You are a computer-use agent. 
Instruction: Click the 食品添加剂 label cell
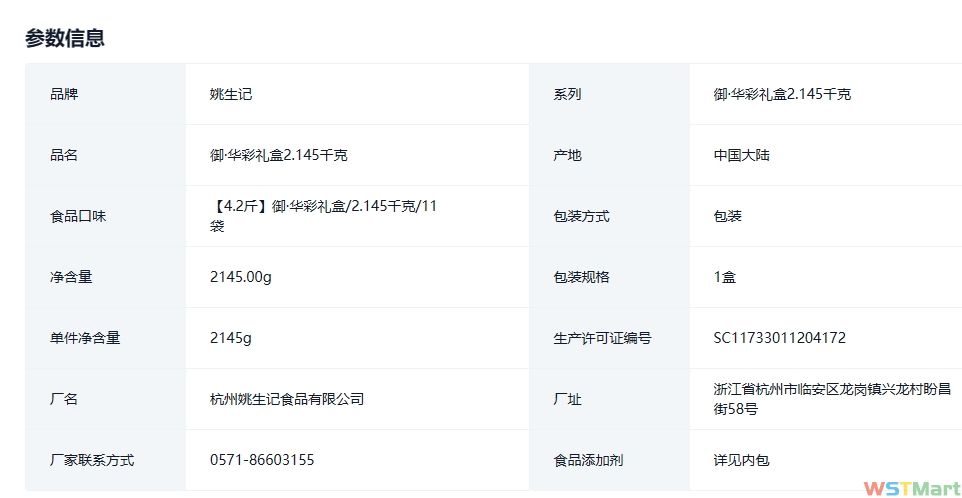[588, 460]
